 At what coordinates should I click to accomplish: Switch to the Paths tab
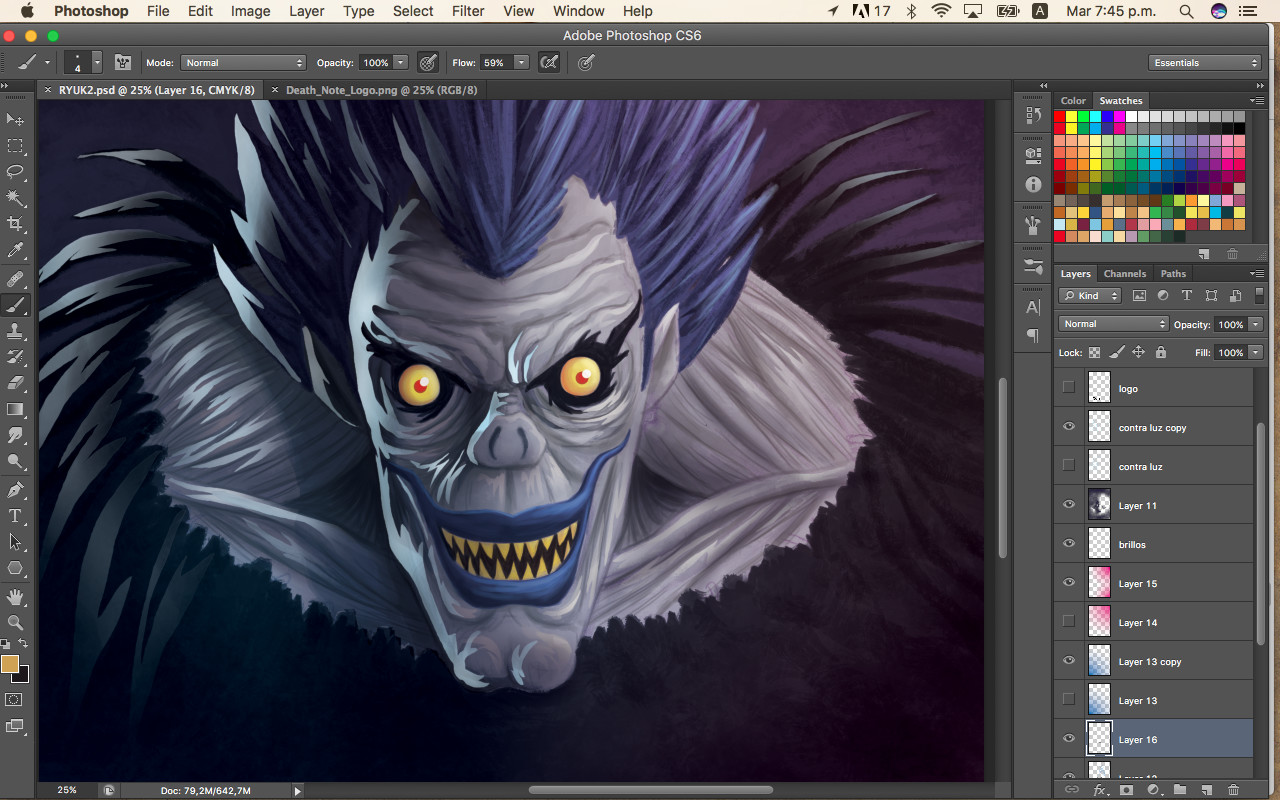click(x=1173, y=273)
